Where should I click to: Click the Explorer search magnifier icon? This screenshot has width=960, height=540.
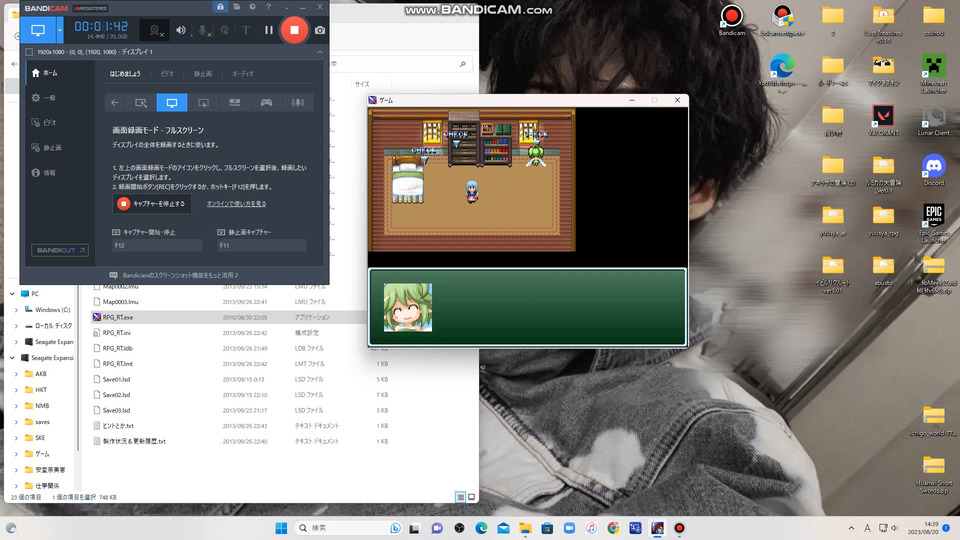(x=462, y=64)
